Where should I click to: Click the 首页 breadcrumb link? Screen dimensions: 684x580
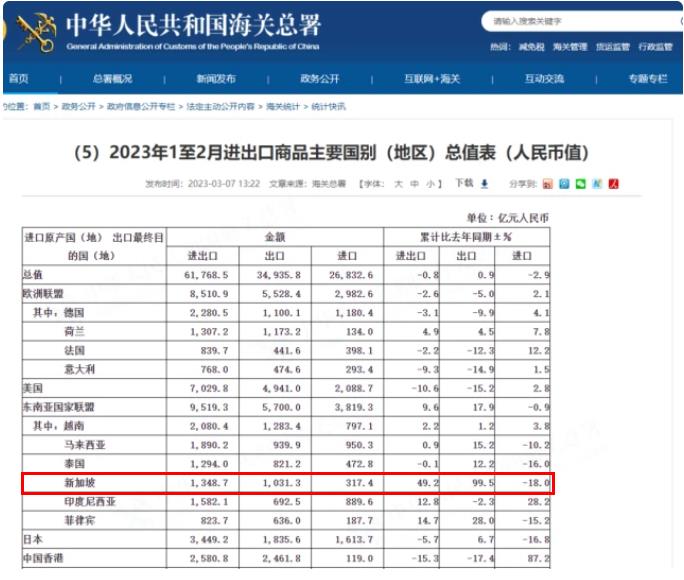tap(41, 106)
